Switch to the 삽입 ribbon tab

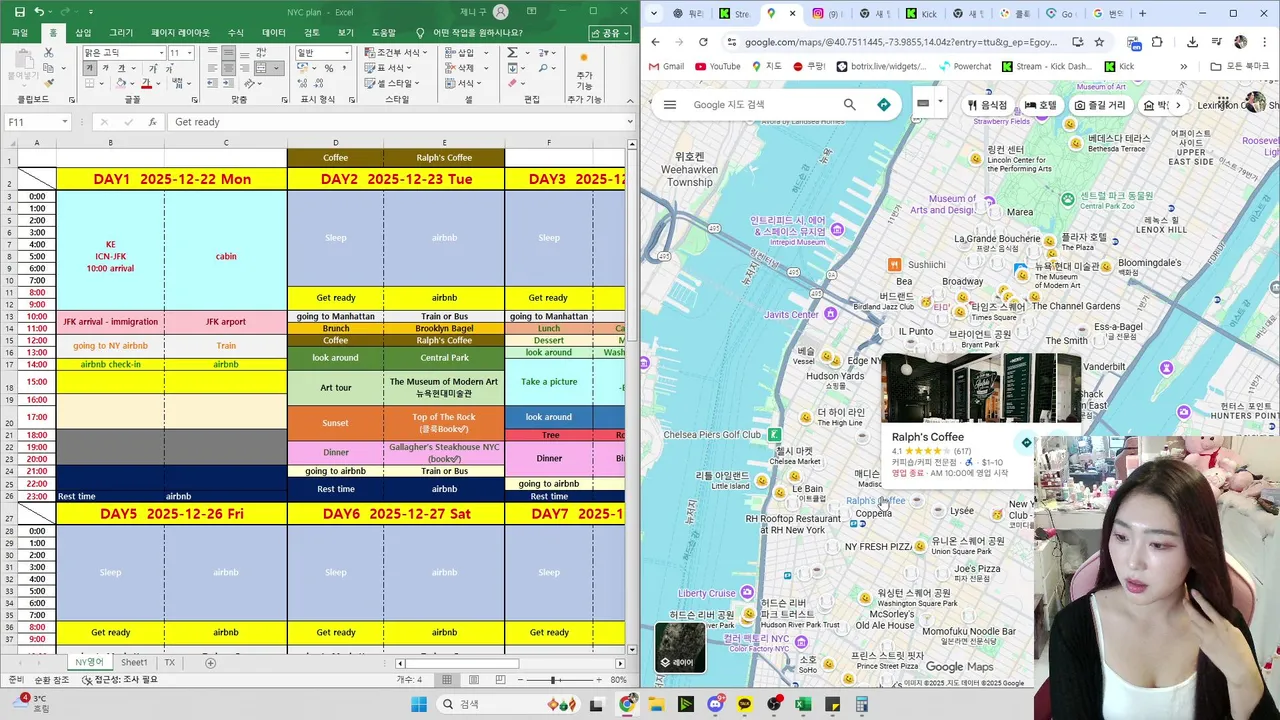pyautogui.click(x=84, y=33)
